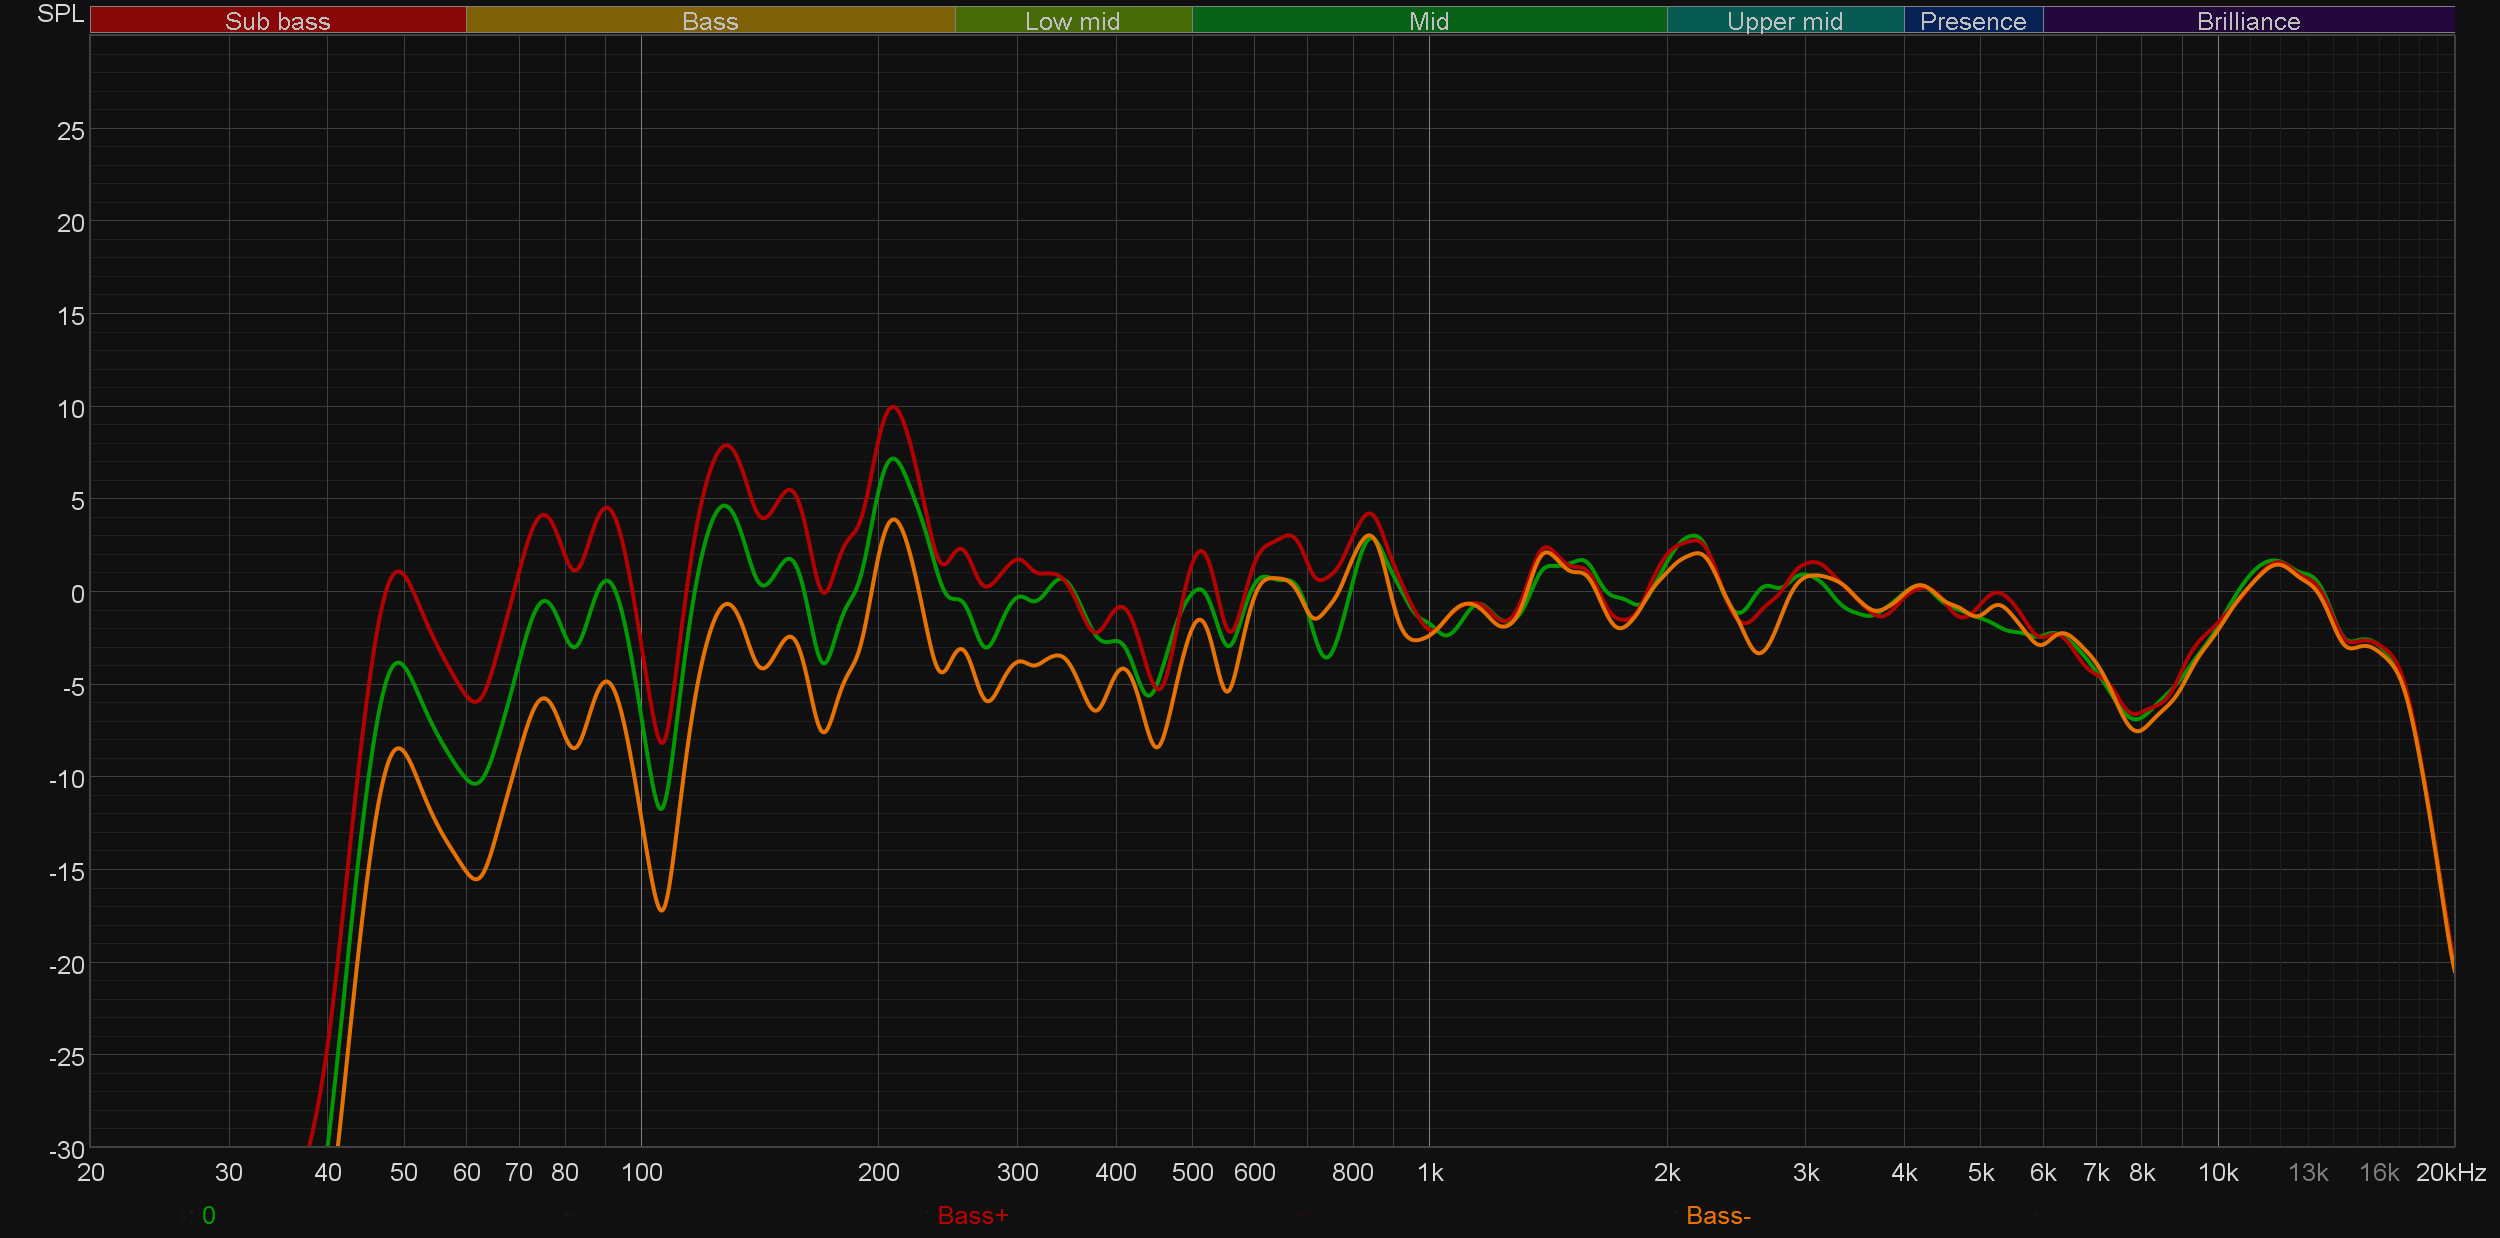The width and height of the screenshot is (2500, 1238).
Task: Click the 0 dB SPL axis label
Action: [77, 594]
